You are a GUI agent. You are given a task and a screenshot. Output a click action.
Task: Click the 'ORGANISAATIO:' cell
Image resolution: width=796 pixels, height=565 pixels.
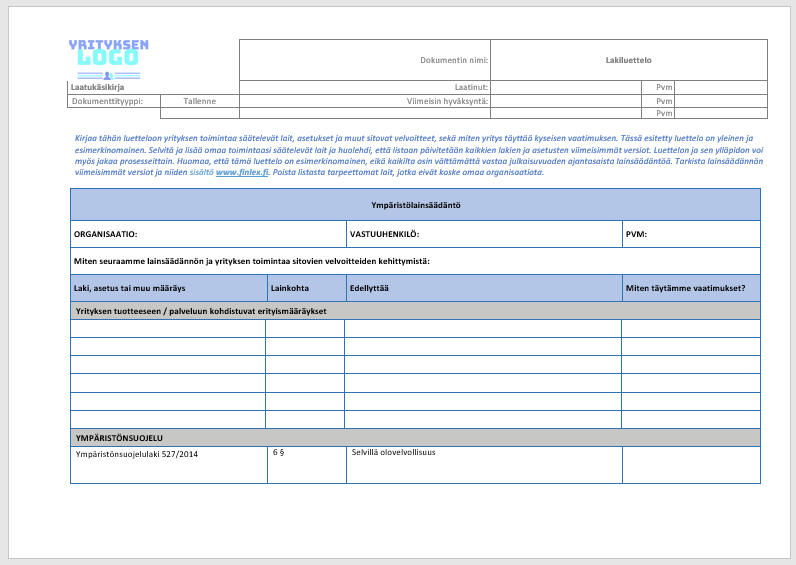[x=209, y=234]
